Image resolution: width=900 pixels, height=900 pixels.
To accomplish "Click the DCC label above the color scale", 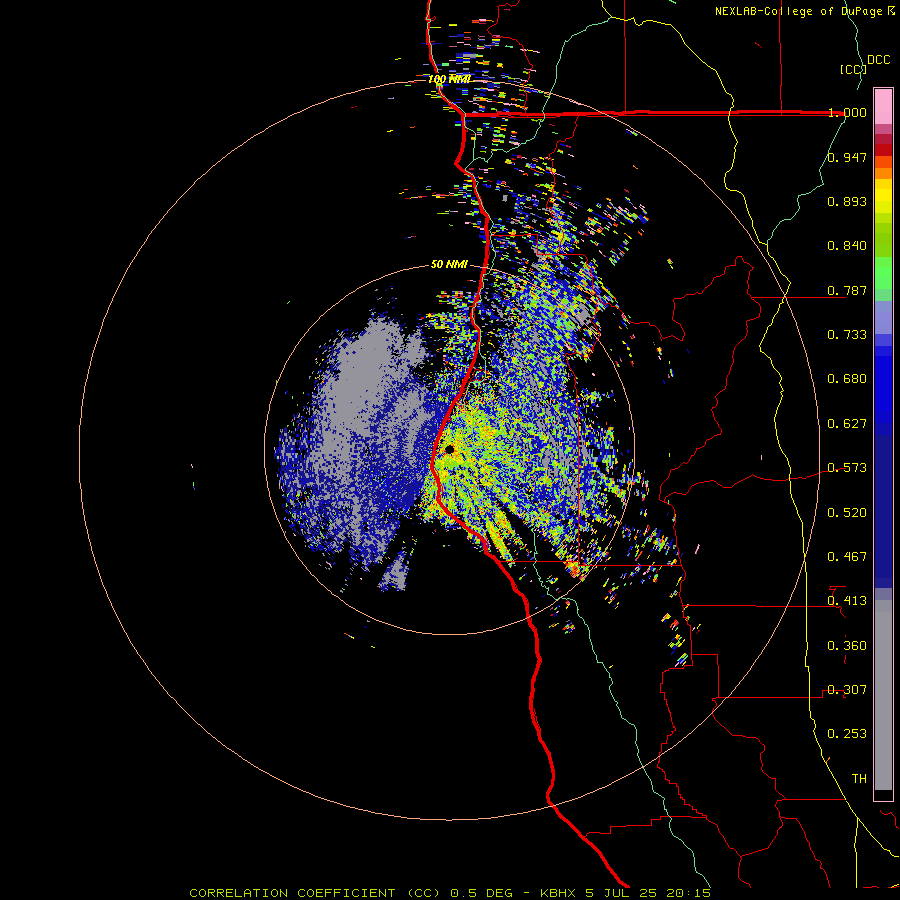I will coord(879,60).
